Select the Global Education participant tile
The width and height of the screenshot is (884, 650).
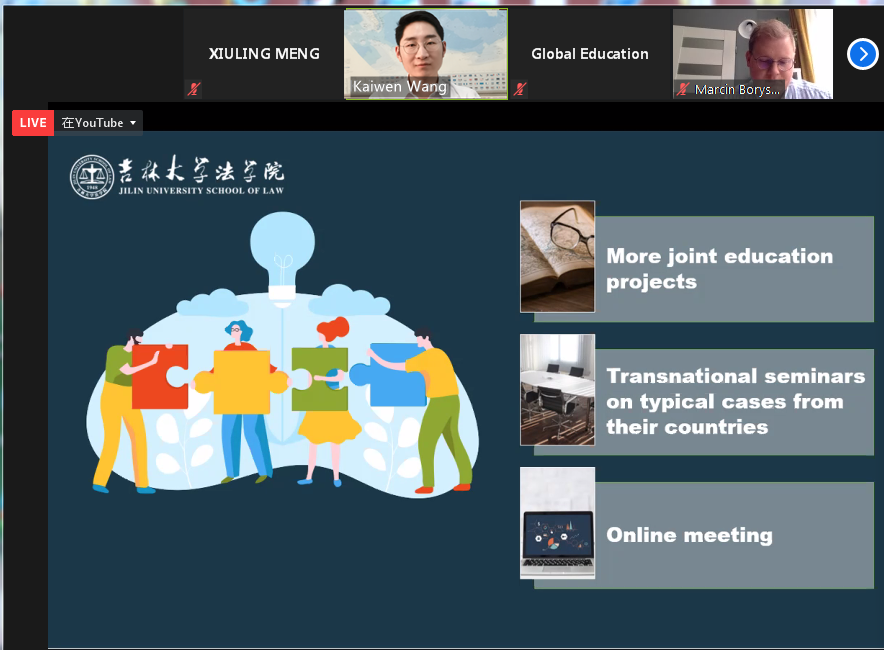click(589, 54)
